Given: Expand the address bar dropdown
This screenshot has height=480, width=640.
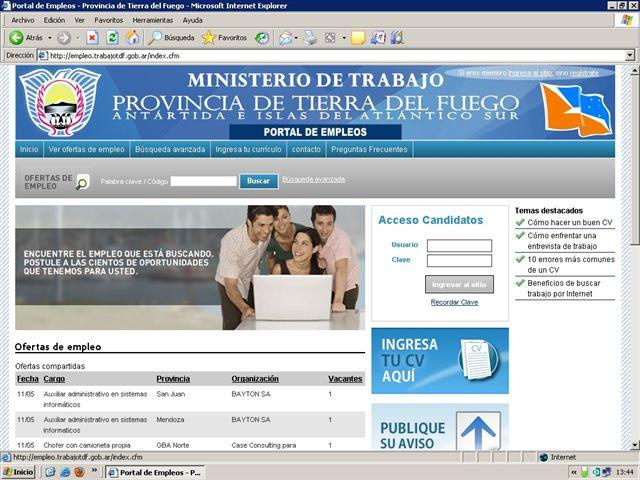Looking at the screenshot, I should (630, 56).
